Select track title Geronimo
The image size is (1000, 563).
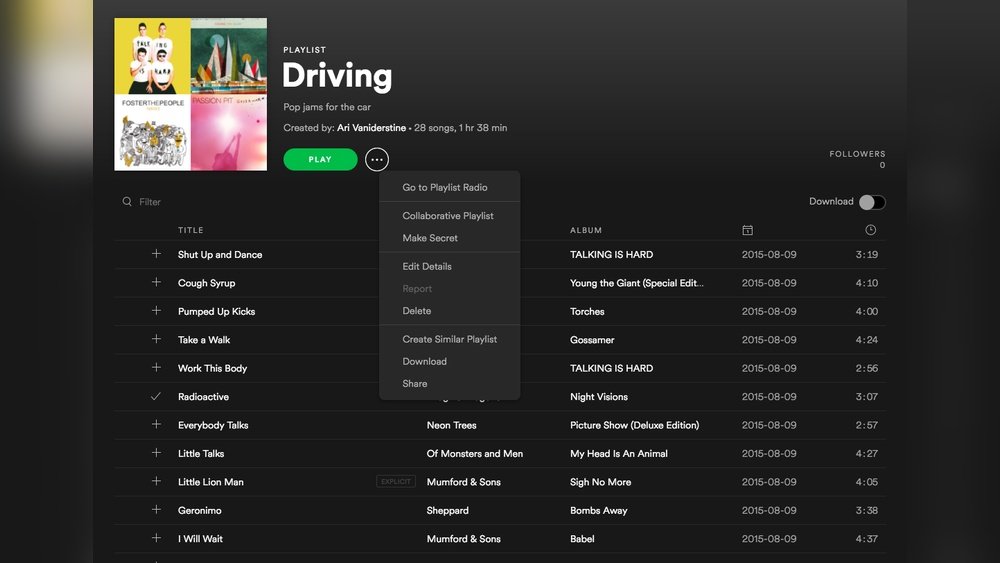pos(200,511)
